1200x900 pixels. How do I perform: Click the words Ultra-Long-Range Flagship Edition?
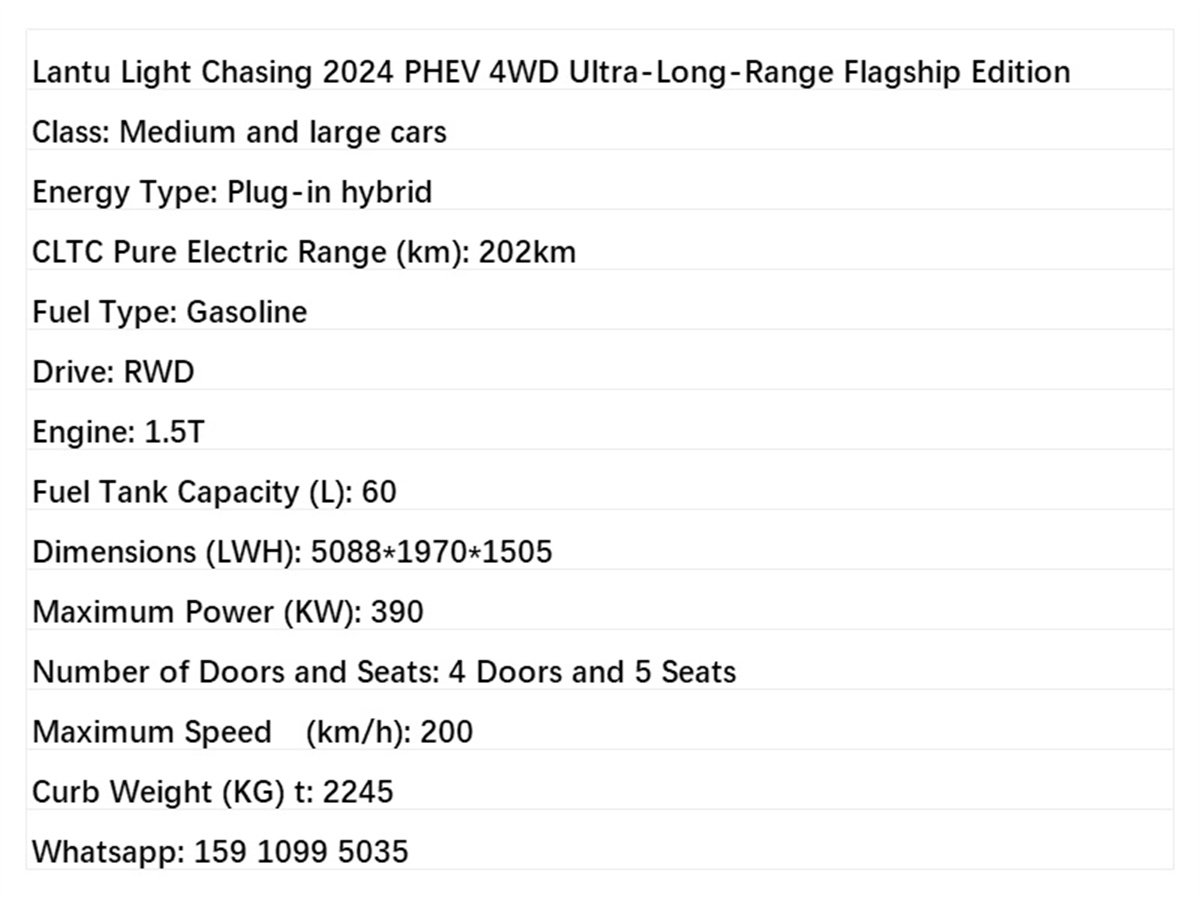(x=820, y=73)
